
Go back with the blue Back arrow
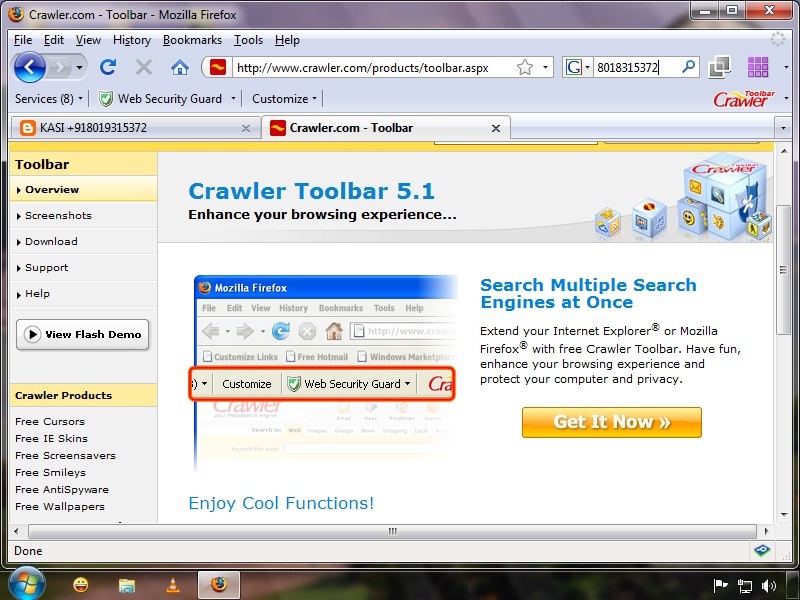(30, 67)
